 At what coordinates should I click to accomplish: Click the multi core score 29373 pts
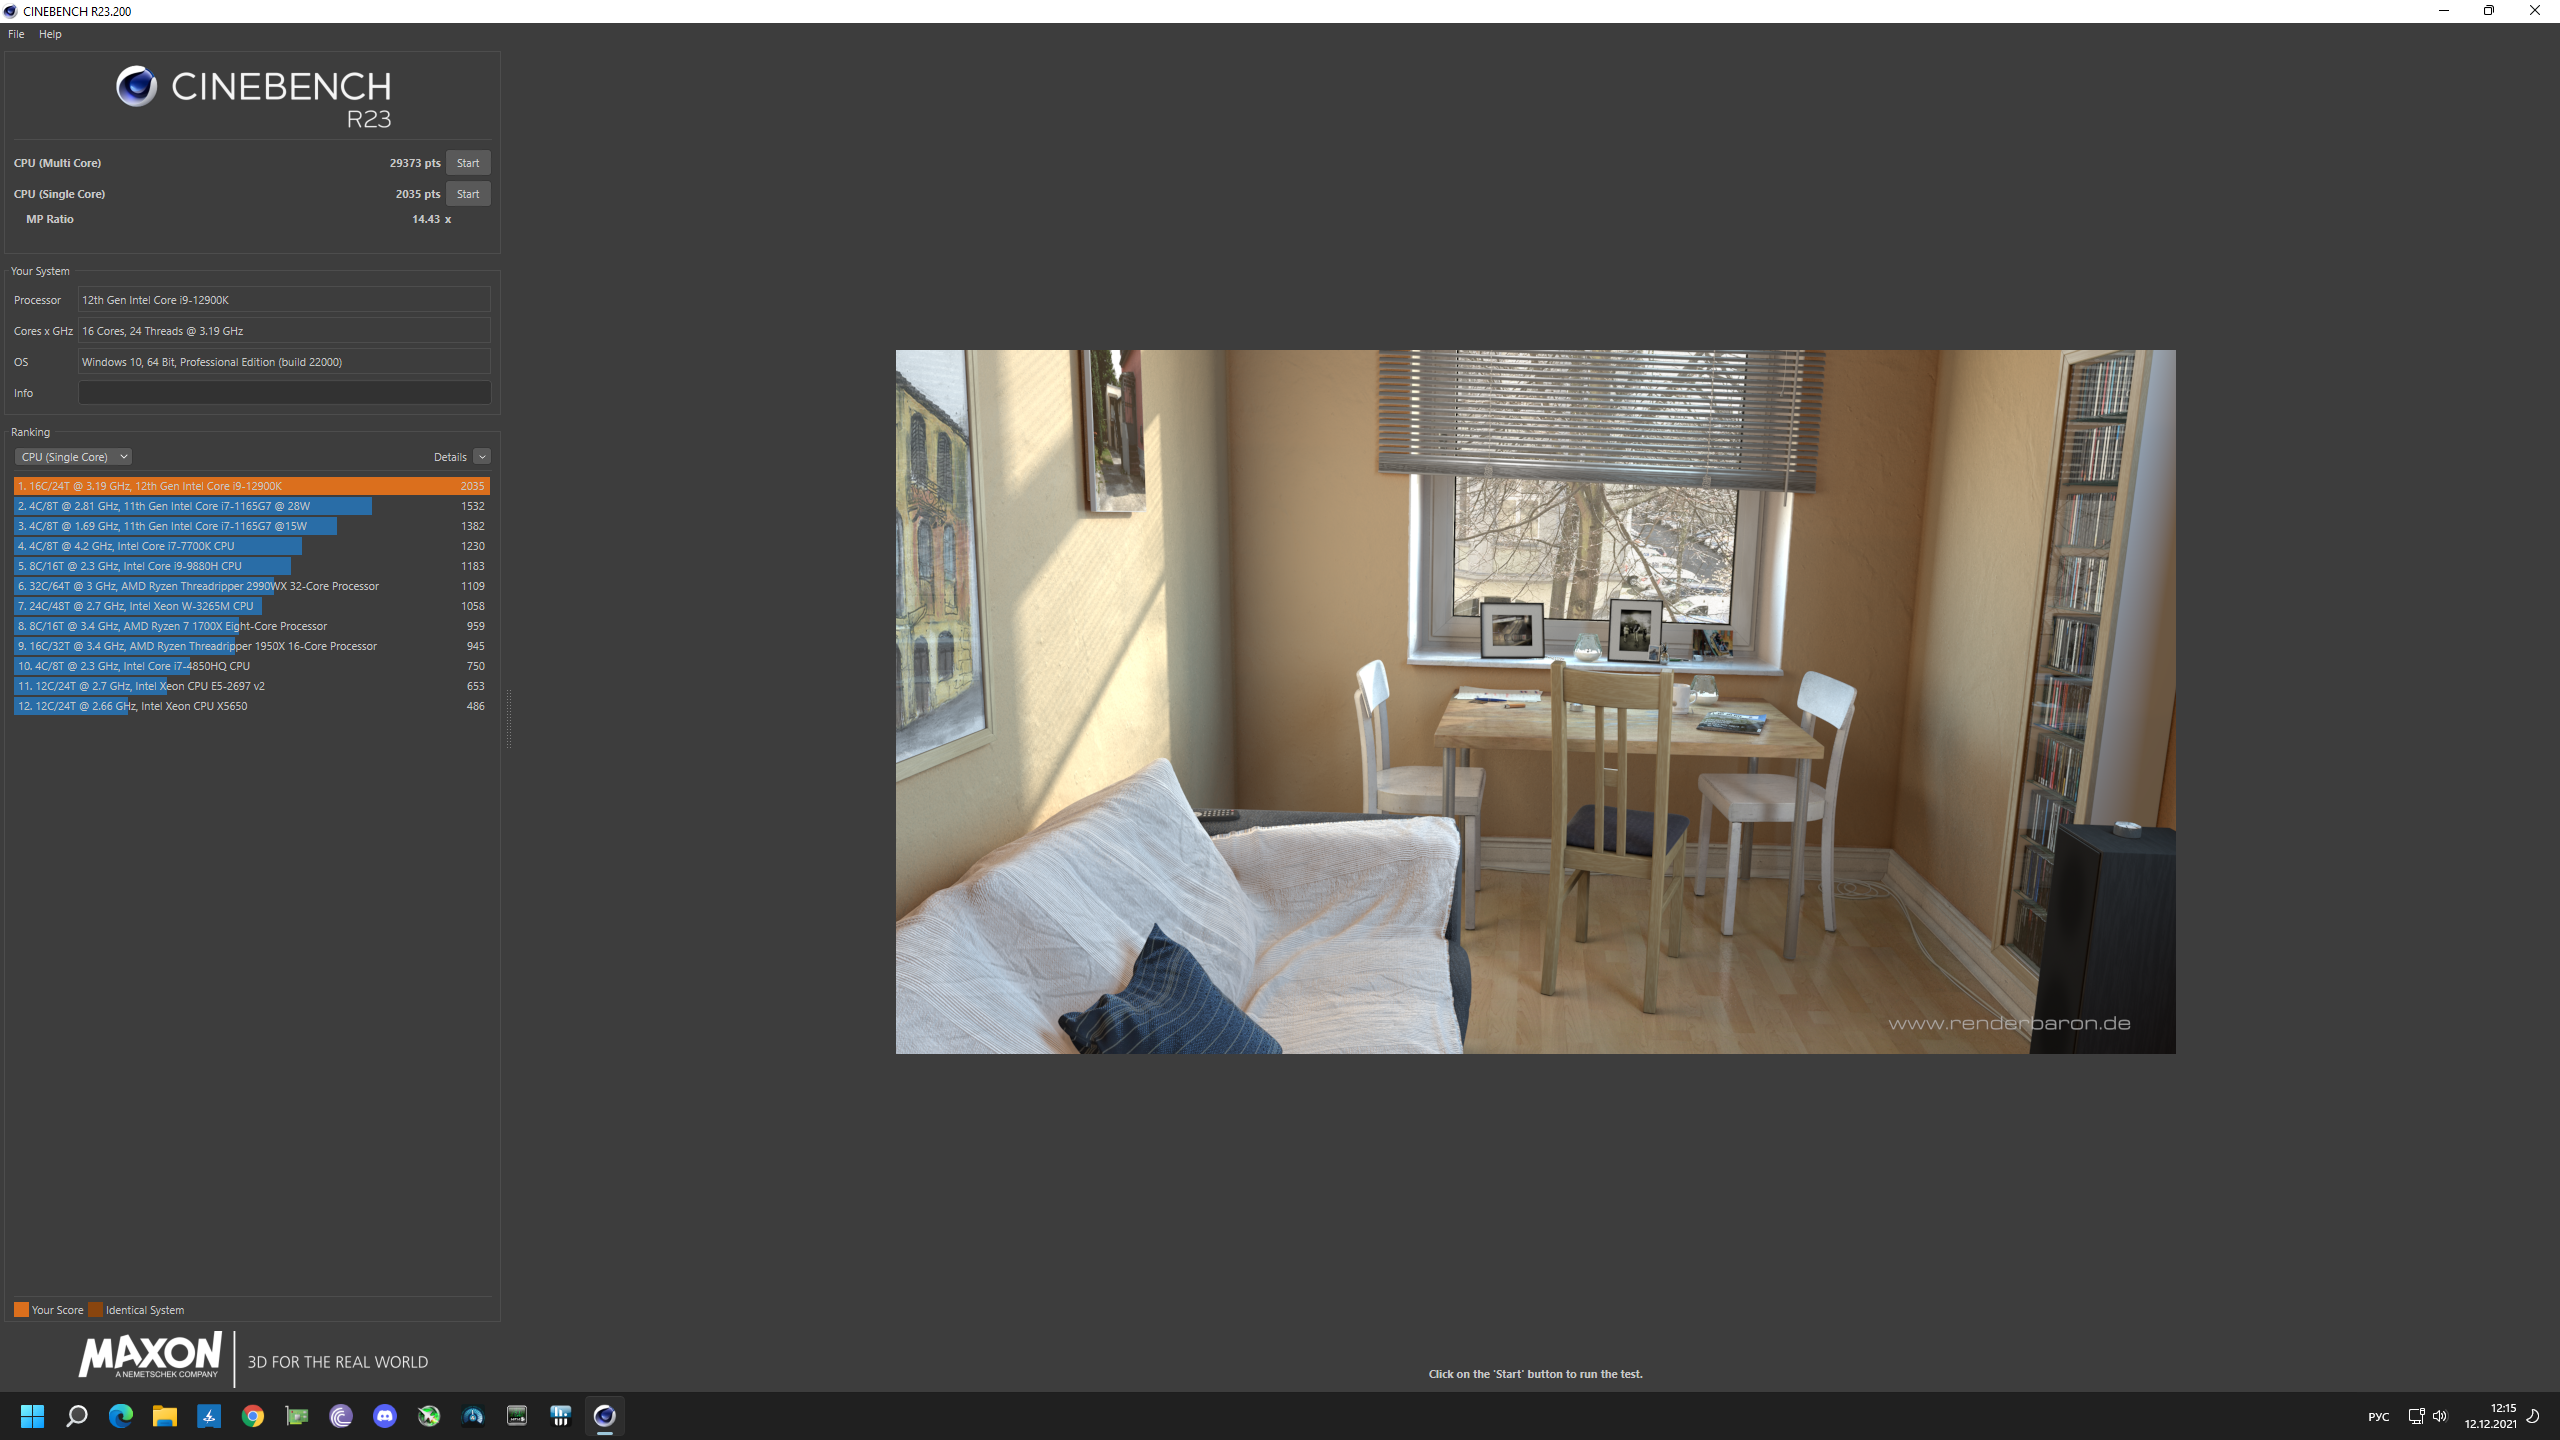pos(415,163)
